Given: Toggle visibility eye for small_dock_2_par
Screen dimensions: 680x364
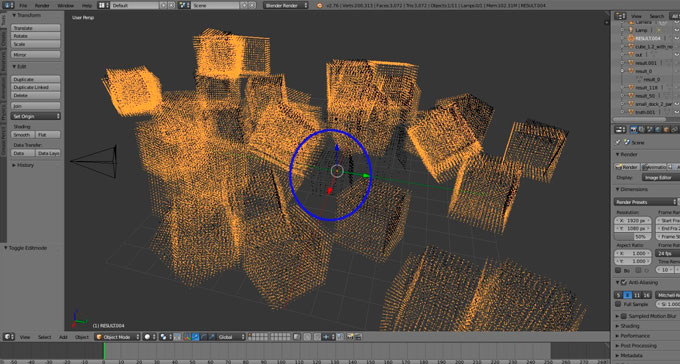Looking at the screenshot, I should coord(677,104).
